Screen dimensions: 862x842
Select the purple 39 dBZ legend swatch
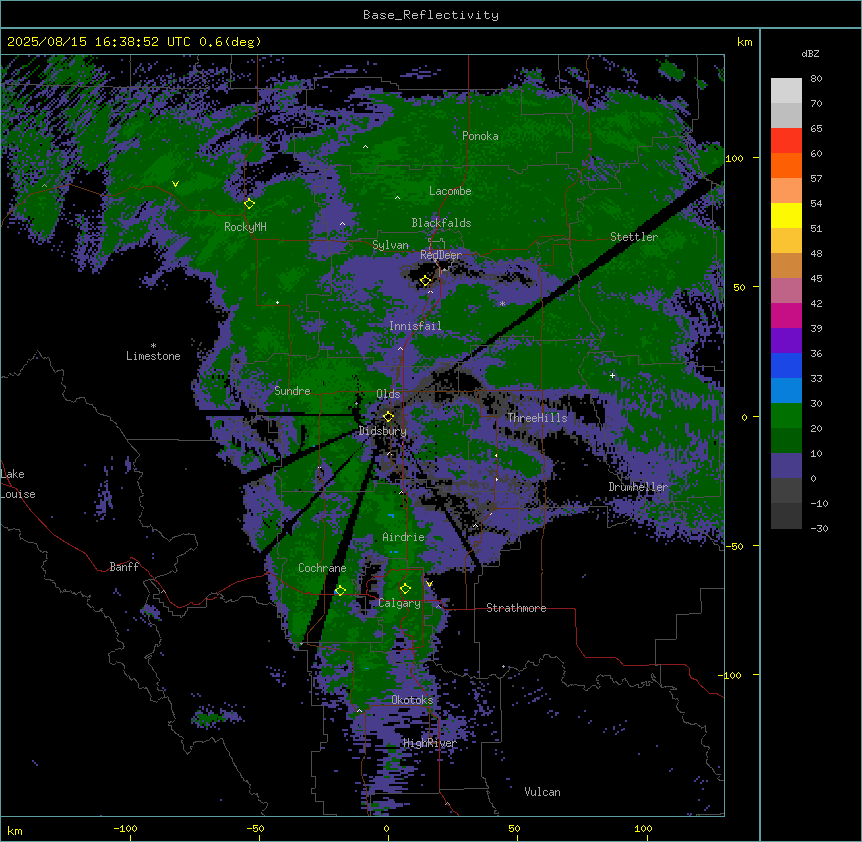pos(786,340)
